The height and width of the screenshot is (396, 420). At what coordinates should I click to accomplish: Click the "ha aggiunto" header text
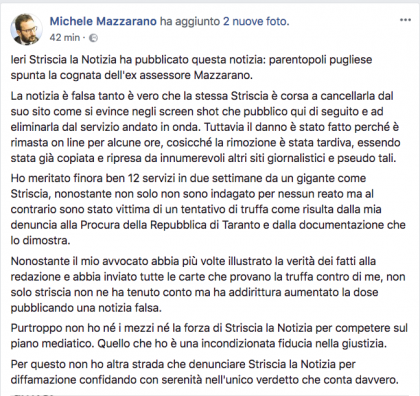[x=190, y=21]
